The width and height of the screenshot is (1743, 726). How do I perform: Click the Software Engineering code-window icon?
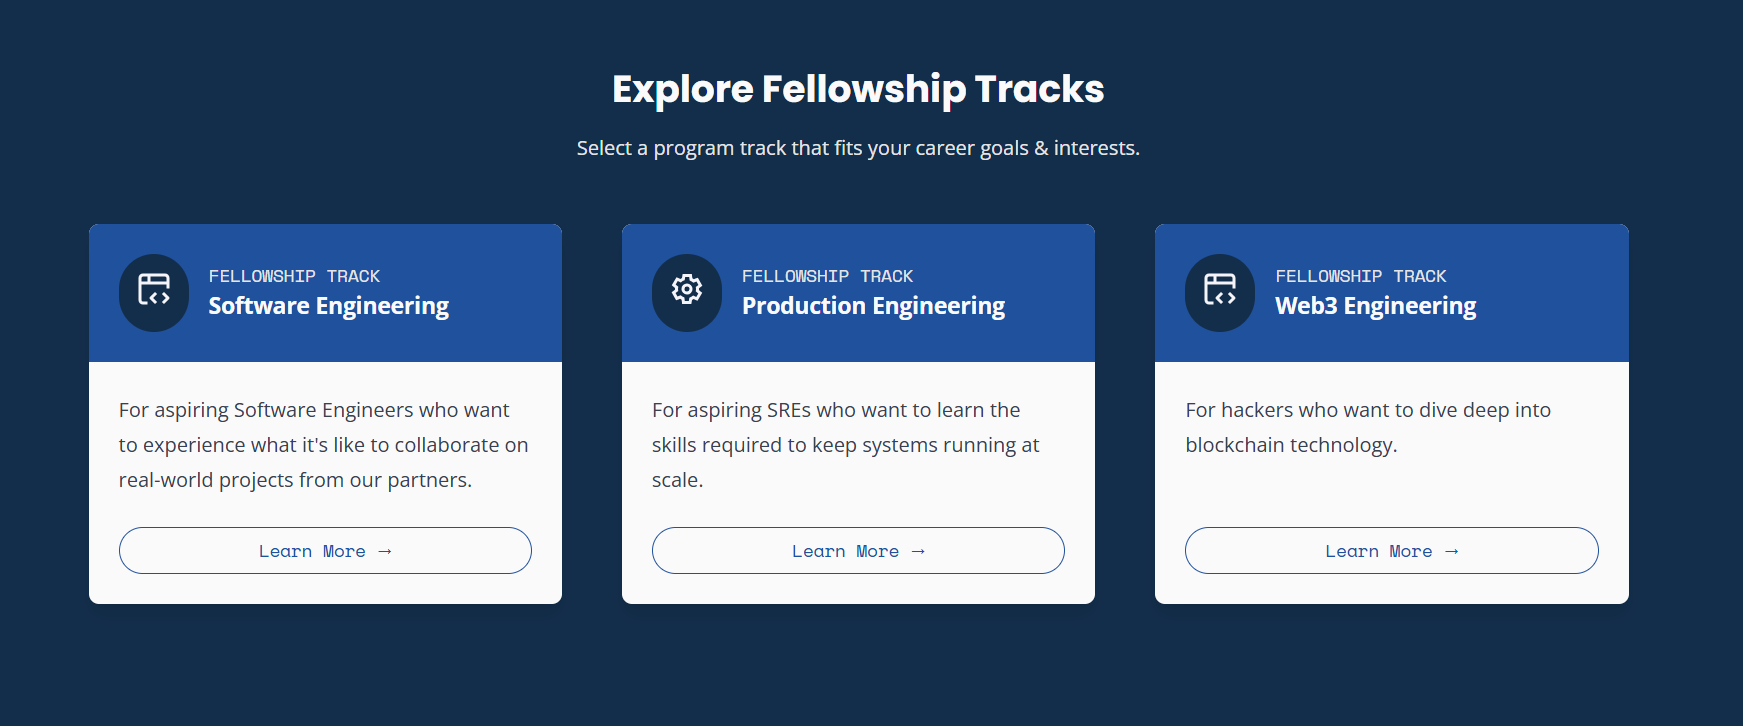tap(154, 292)
